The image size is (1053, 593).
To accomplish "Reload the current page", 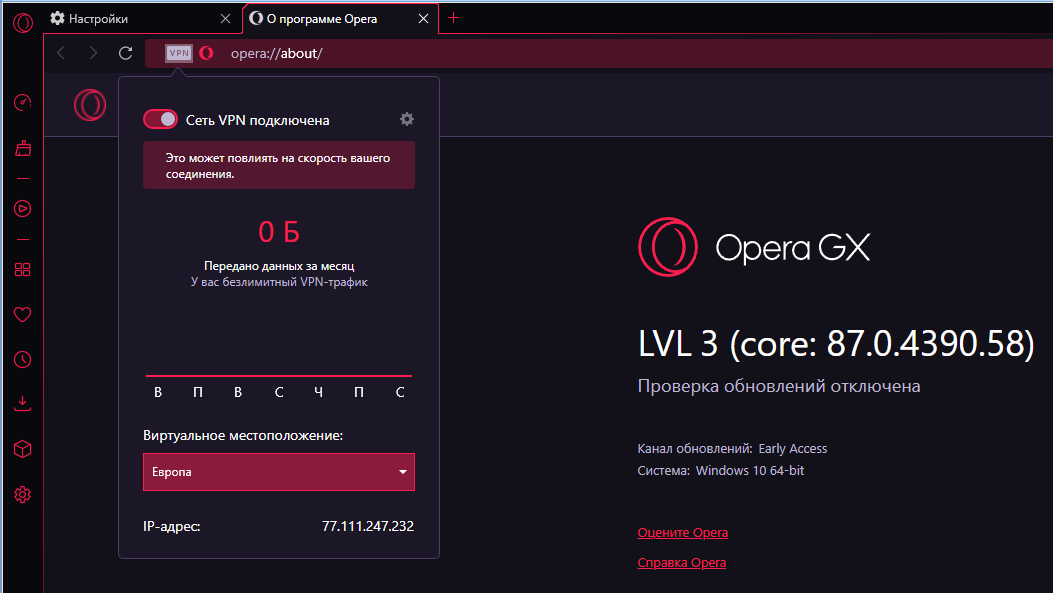I will (126, 53).
